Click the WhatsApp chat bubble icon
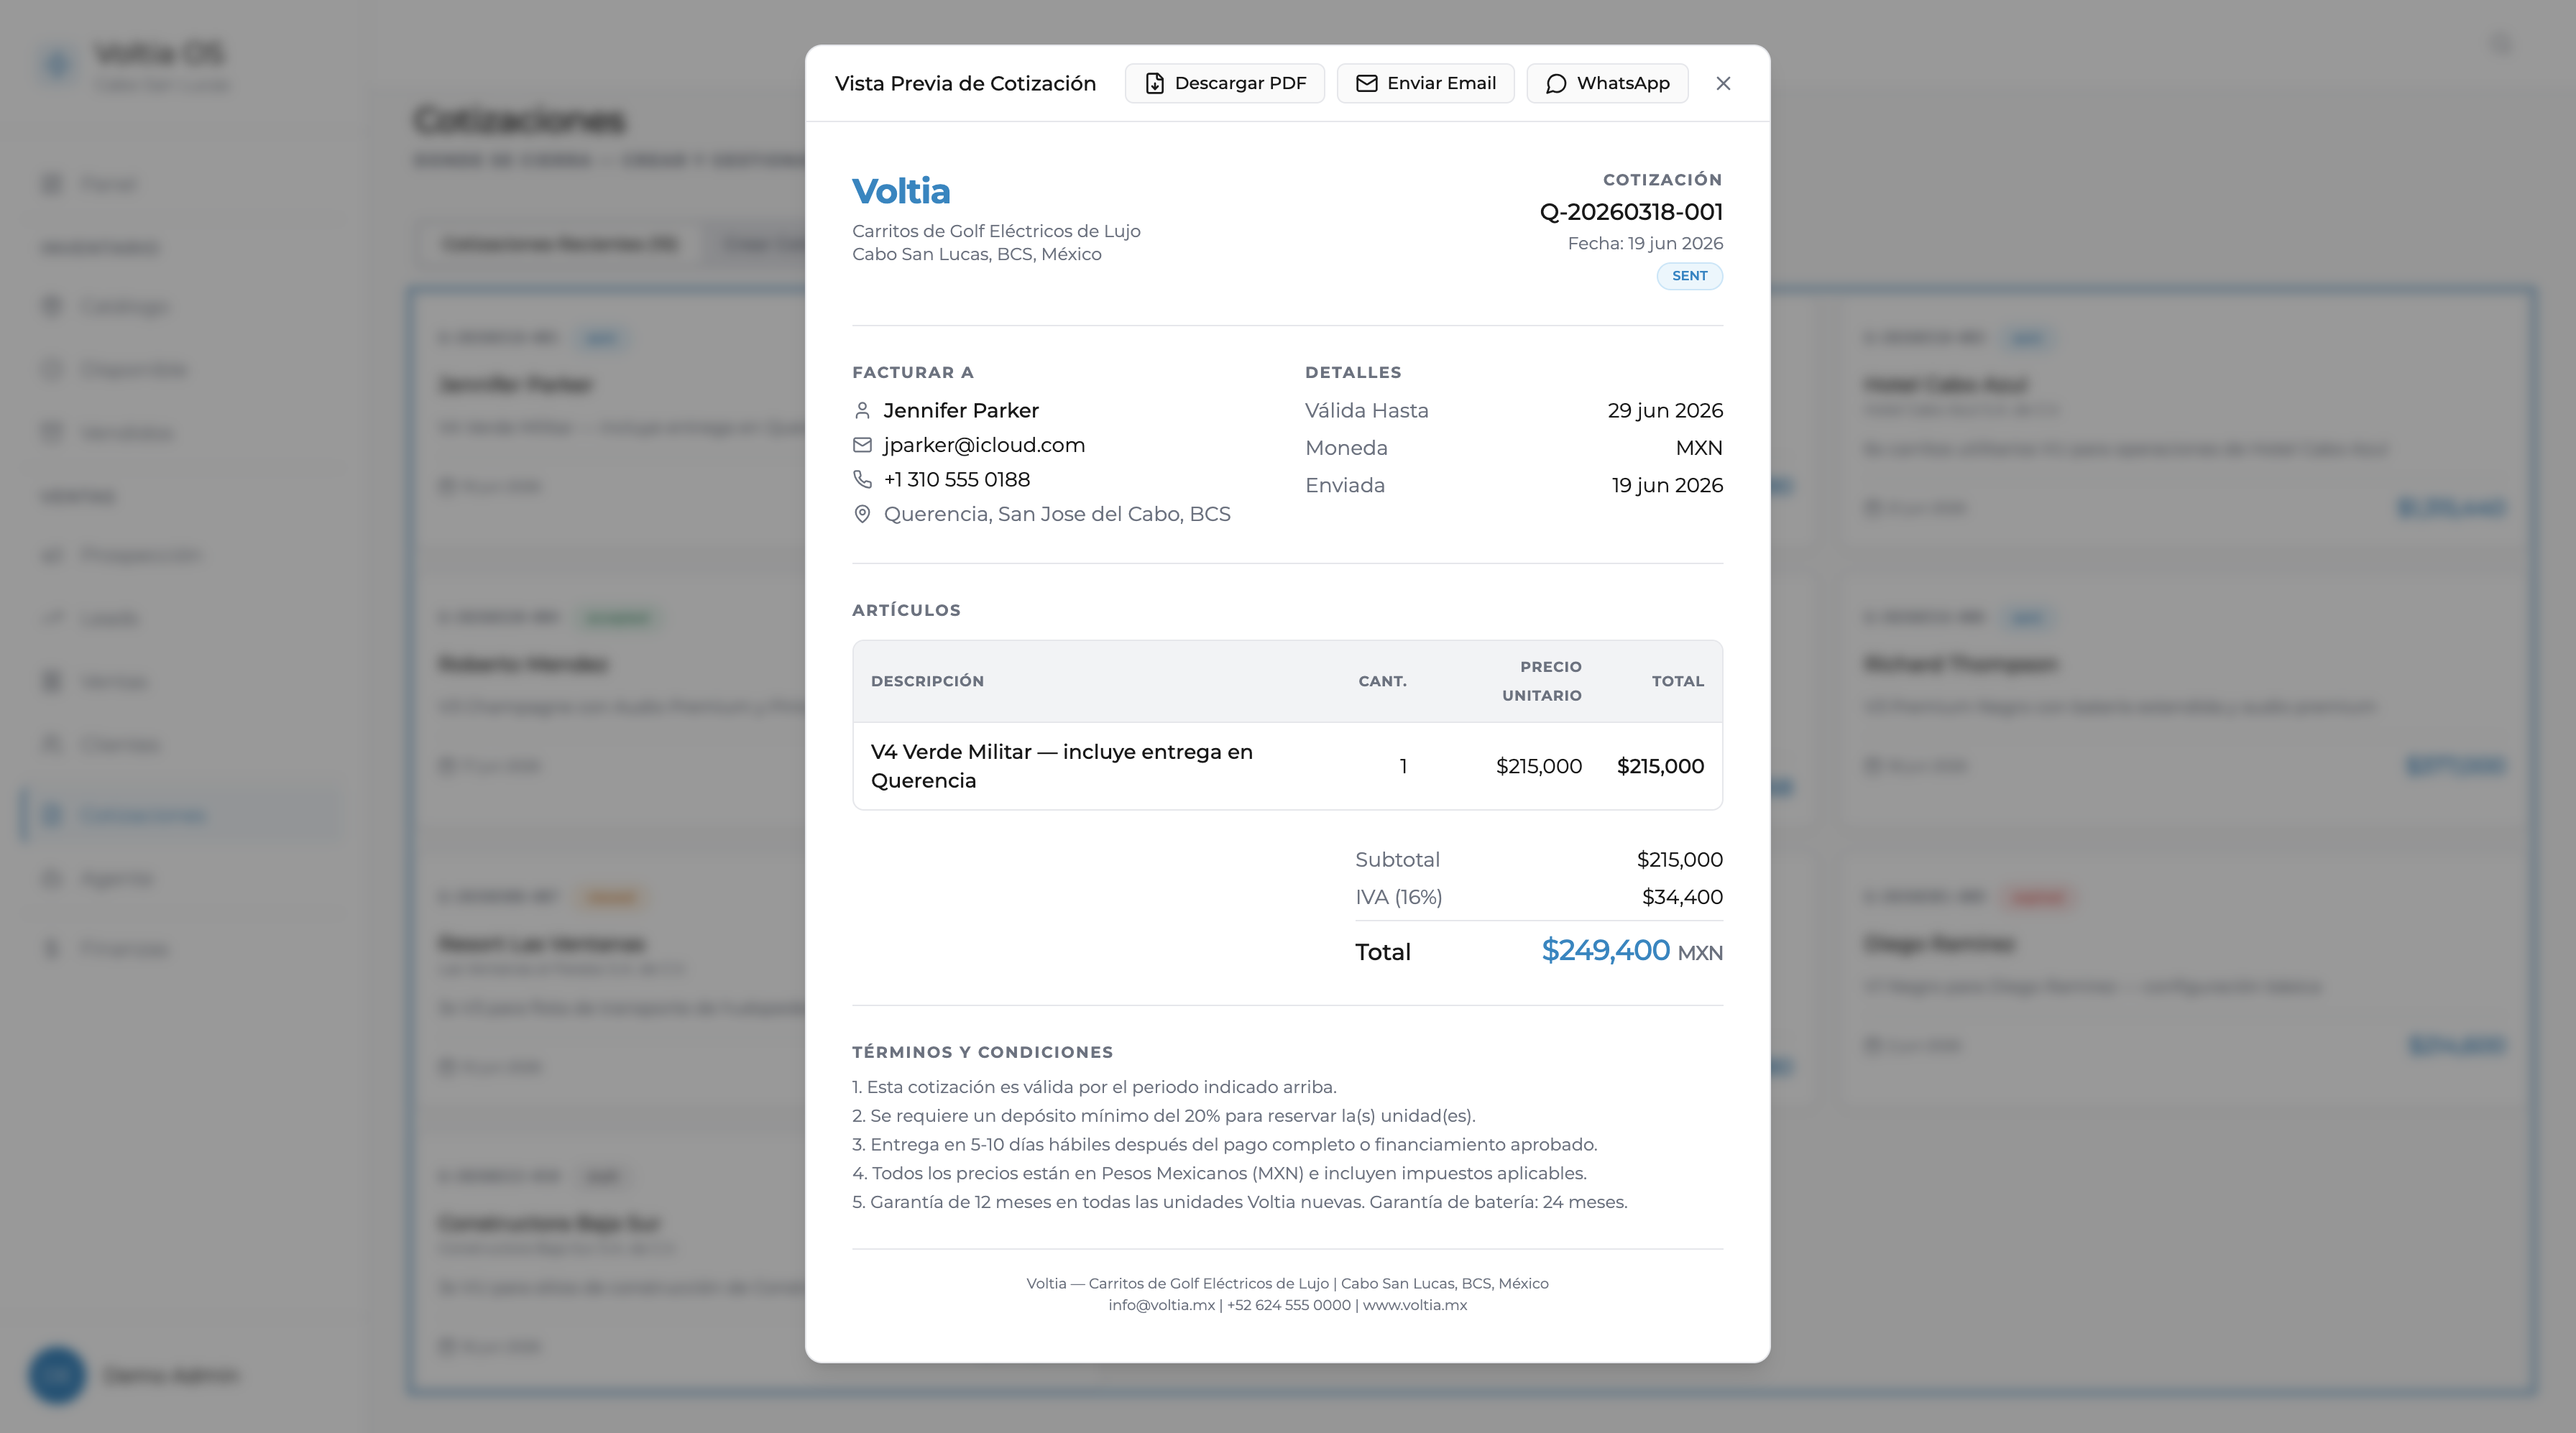Image resolution: width=2576 pixels, height=1433 pixels. pos(1556,83)
